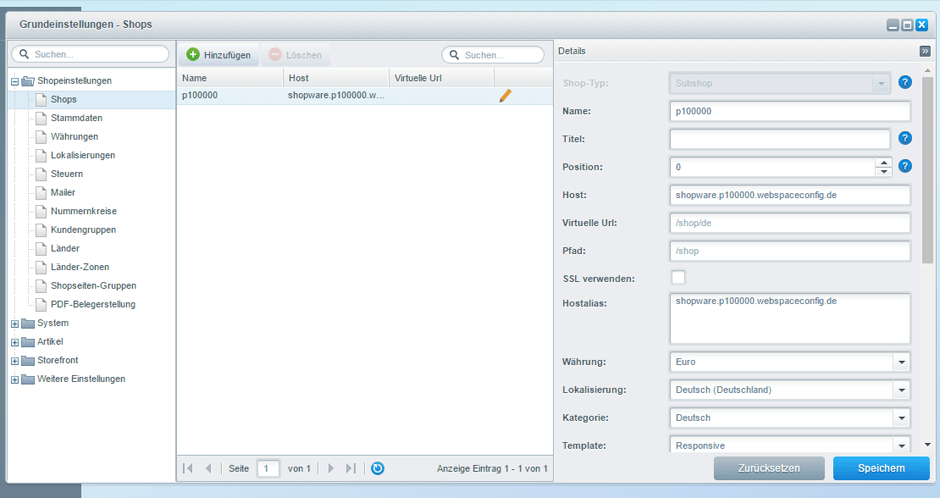
Task: Expand the Weitere Einstellungen tree node
Action: coord(15,380)
